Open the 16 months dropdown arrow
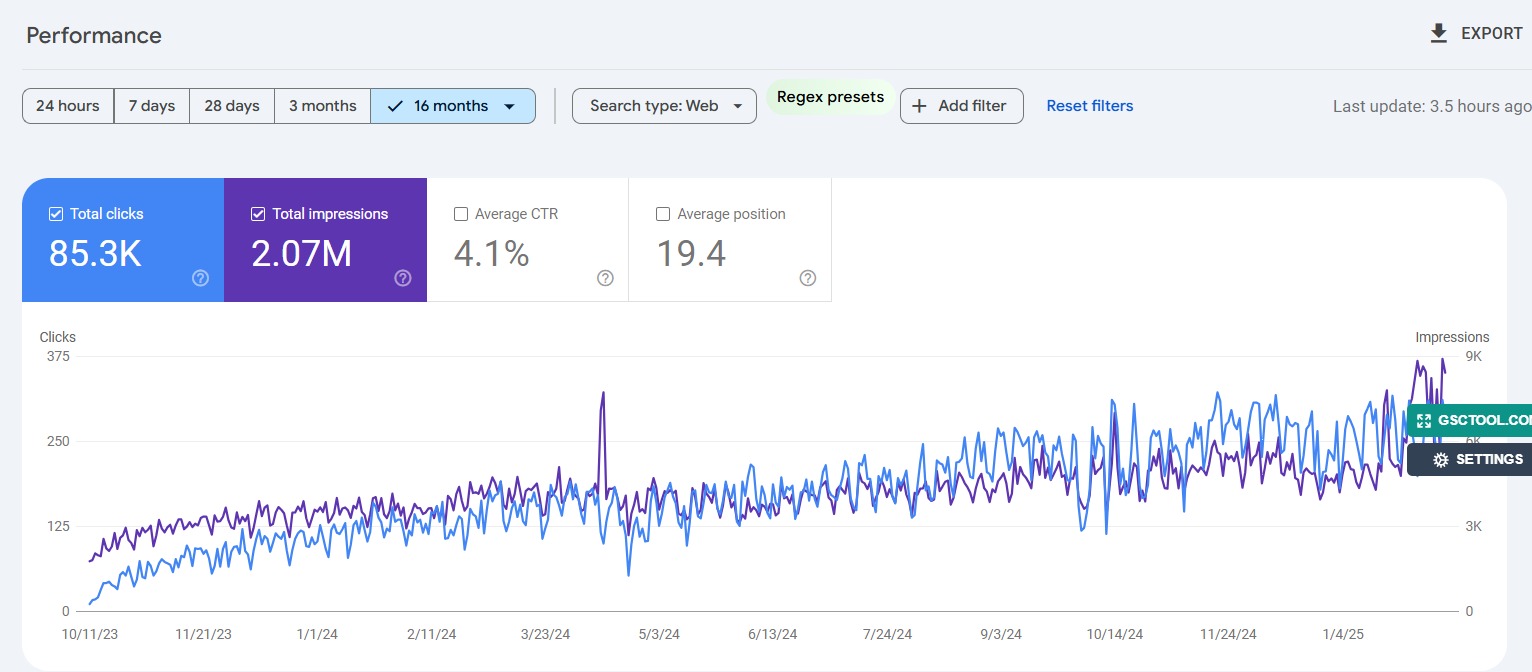Image resolution: width=1532 pixels, height=672 pixels. pyautogui.click(x=509, y=106)
